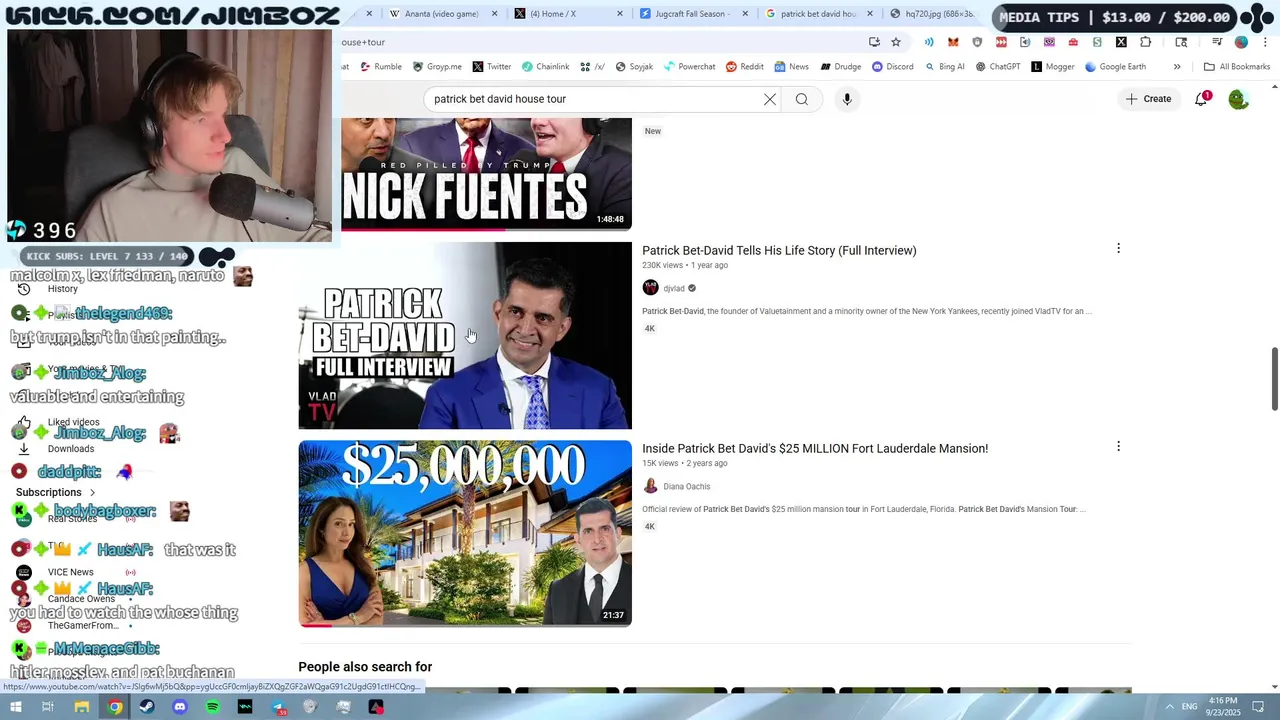Open options menu for Patrick Bet-David Life Story video
The image size is (1280, 720).
point(1118,249)
